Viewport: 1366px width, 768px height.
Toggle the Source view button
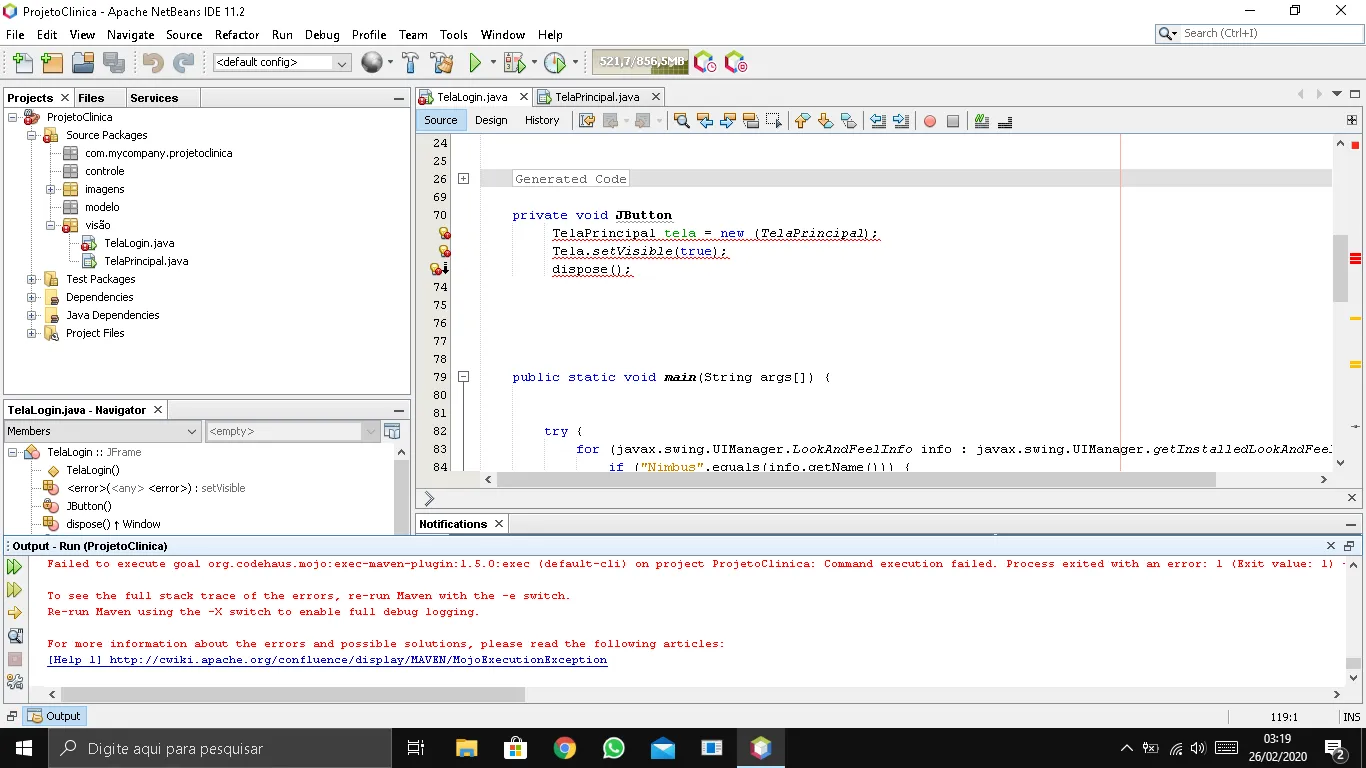coord(440,120)
